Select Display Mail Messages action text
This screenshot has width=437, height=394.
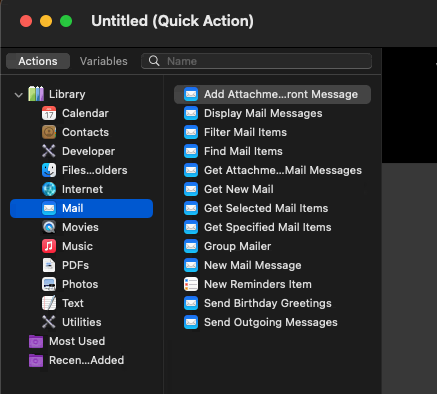click(263, 113)
